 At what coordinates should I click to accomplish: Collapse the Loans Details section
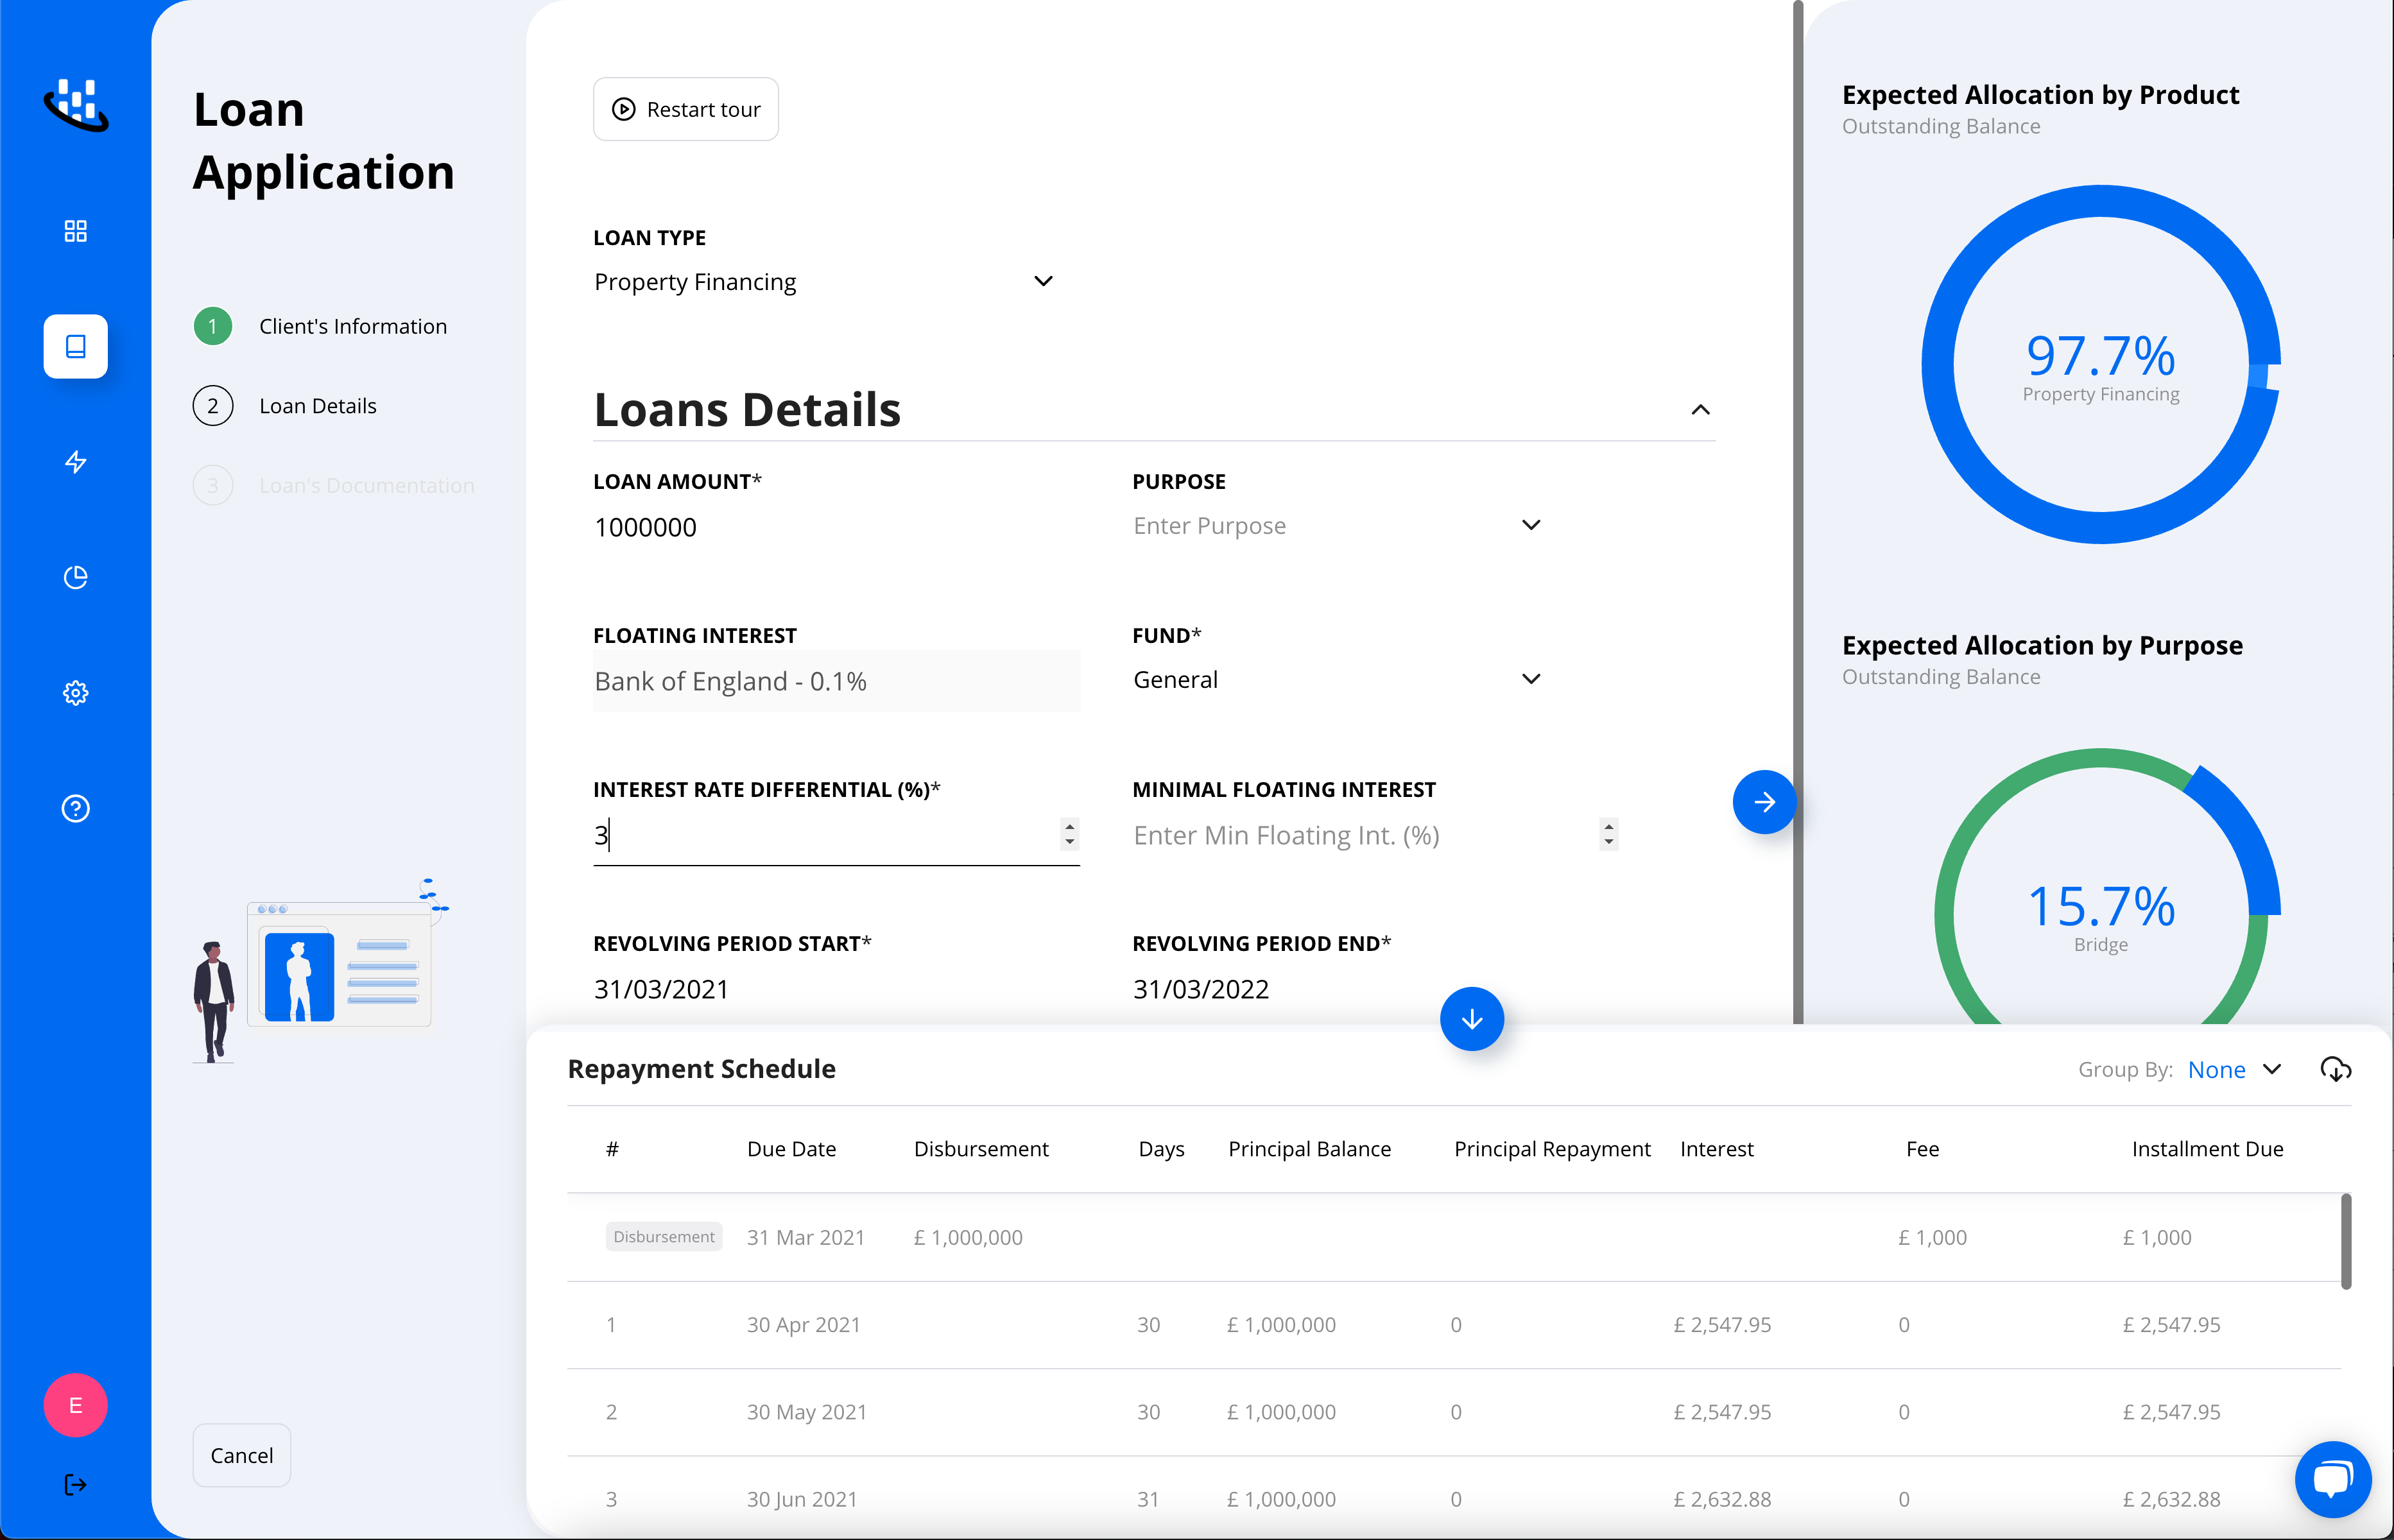(x=1700, y=410)
